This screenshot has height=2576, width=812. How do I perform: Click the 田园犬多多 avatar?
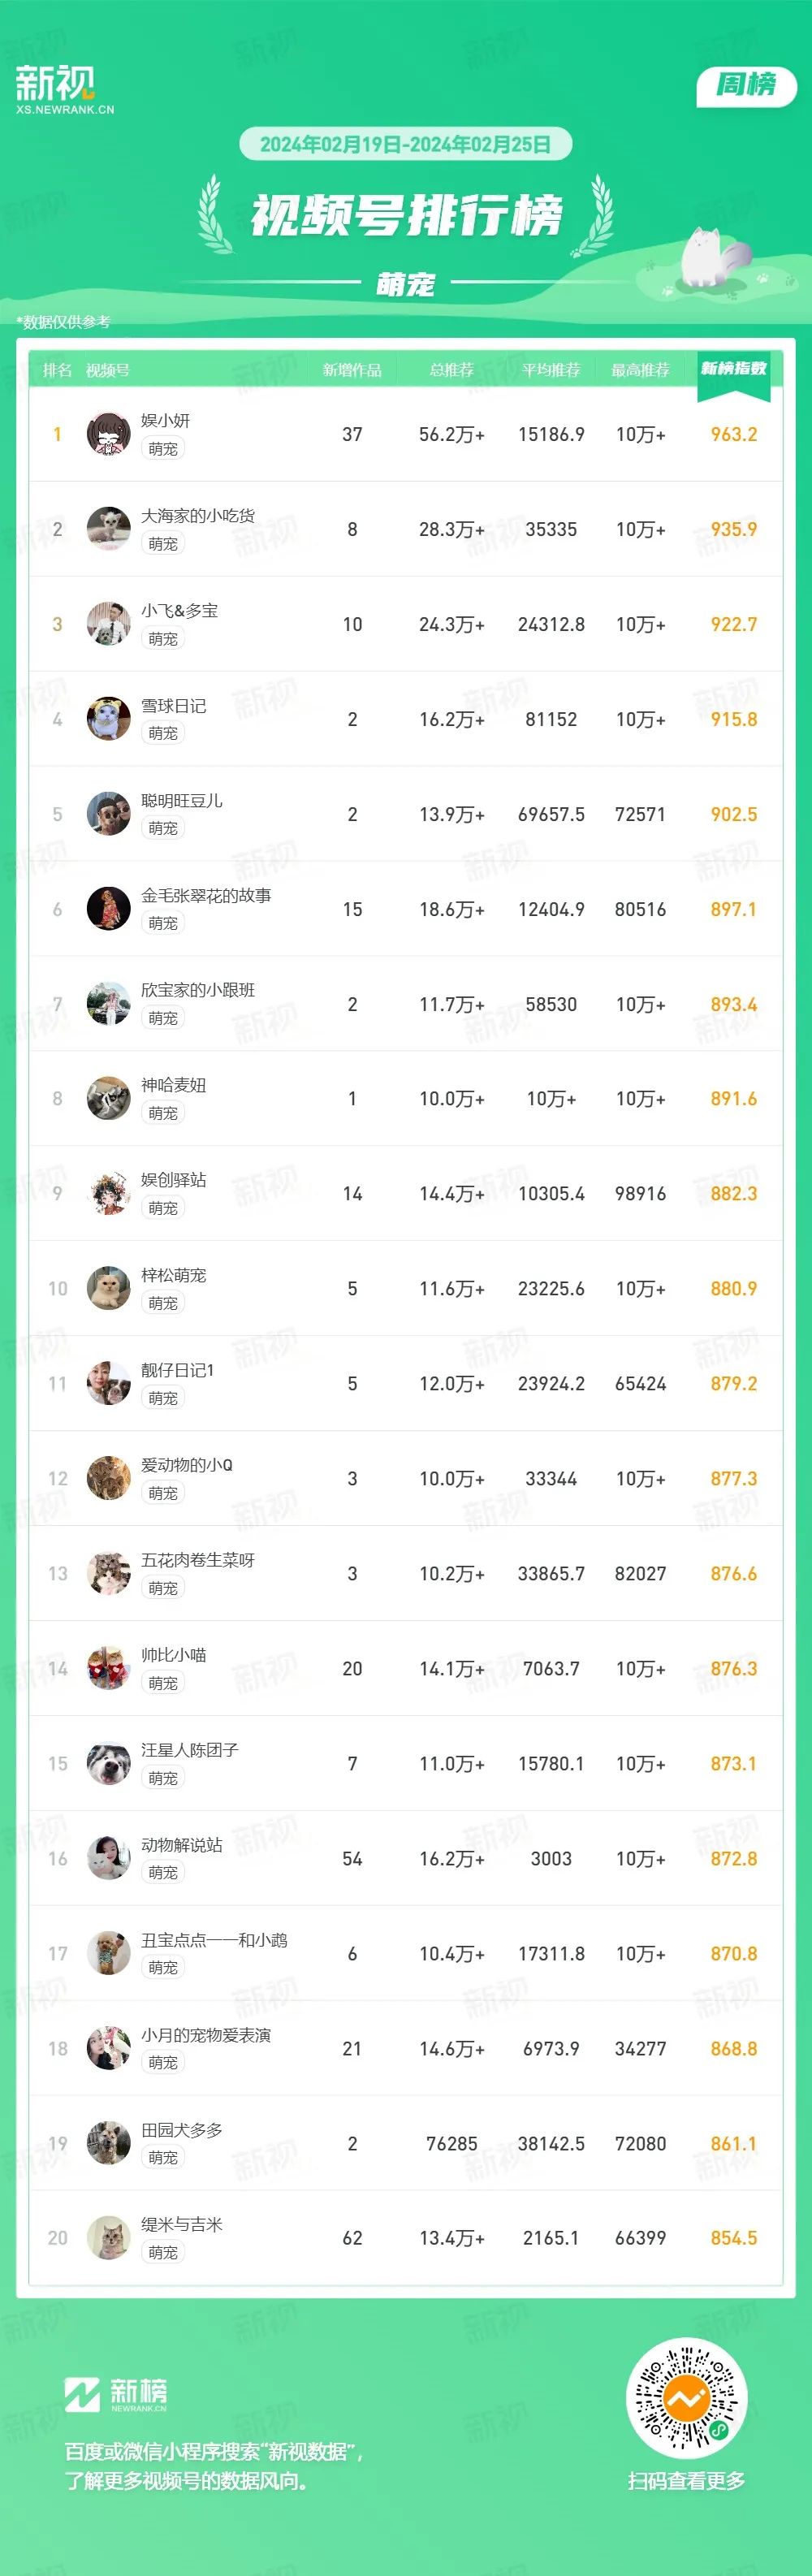tap(109, 2144)
